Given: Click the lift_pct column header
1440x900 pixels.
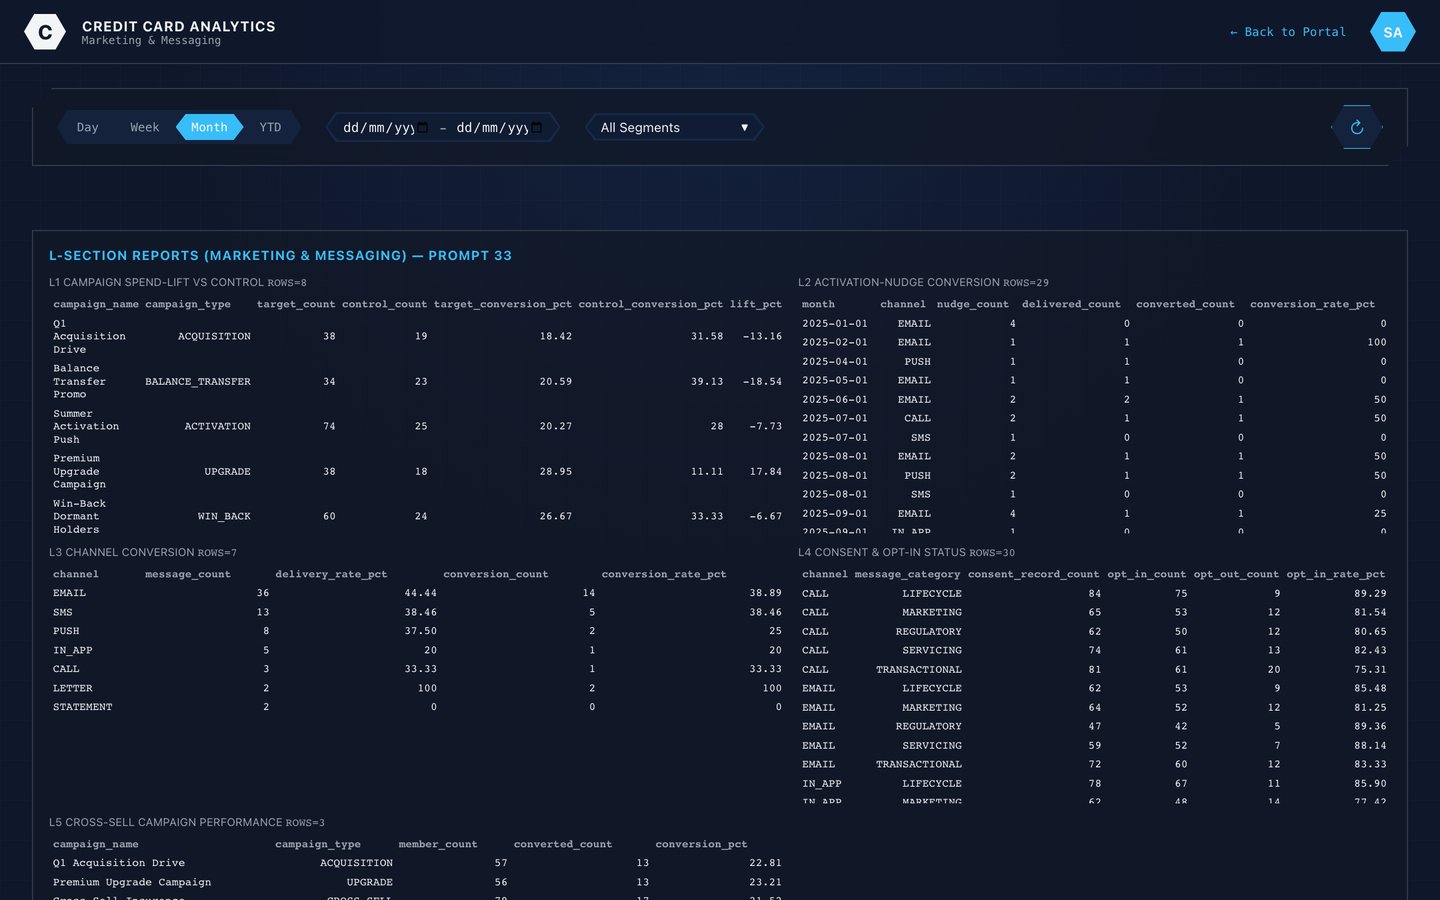Looking at the screenshot, I should point(756,304).
